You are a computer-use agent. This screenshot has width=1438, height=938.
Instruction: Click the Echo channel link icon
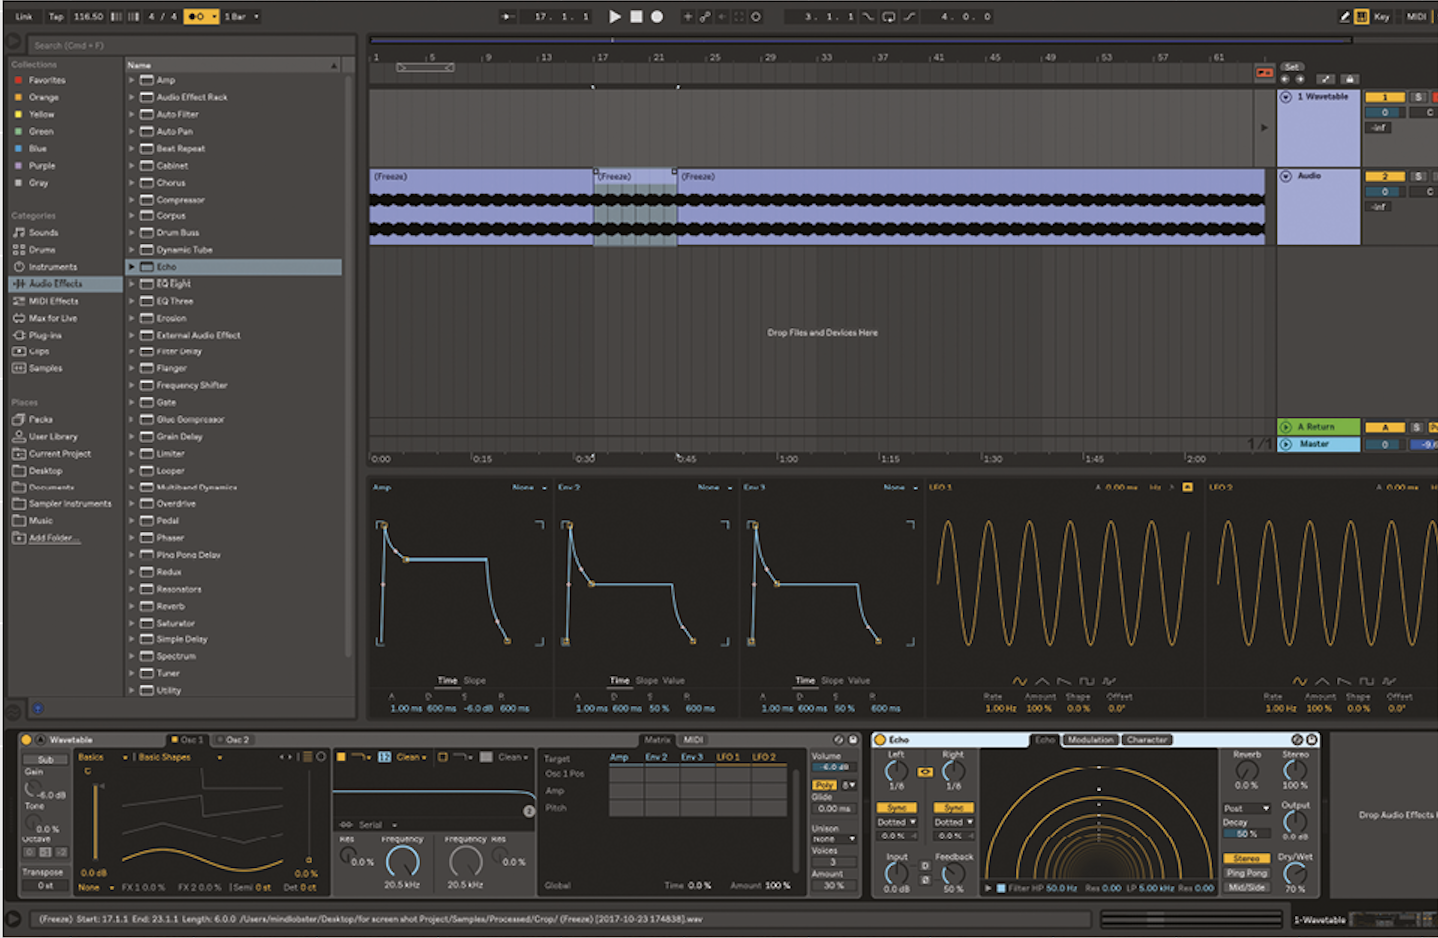tap(925, 772)
